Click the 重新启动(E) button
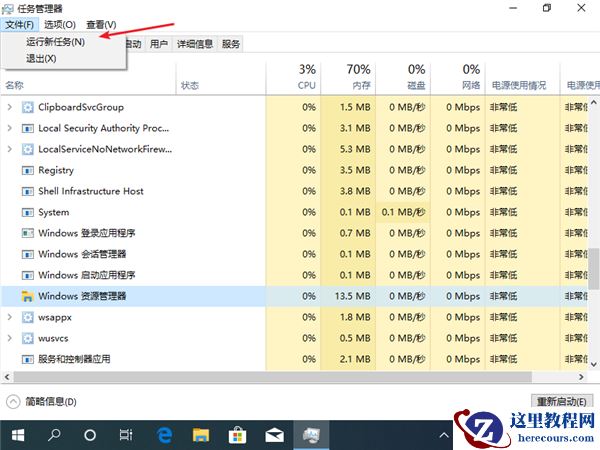Screen dimensions: 600x450 (561, 401)
